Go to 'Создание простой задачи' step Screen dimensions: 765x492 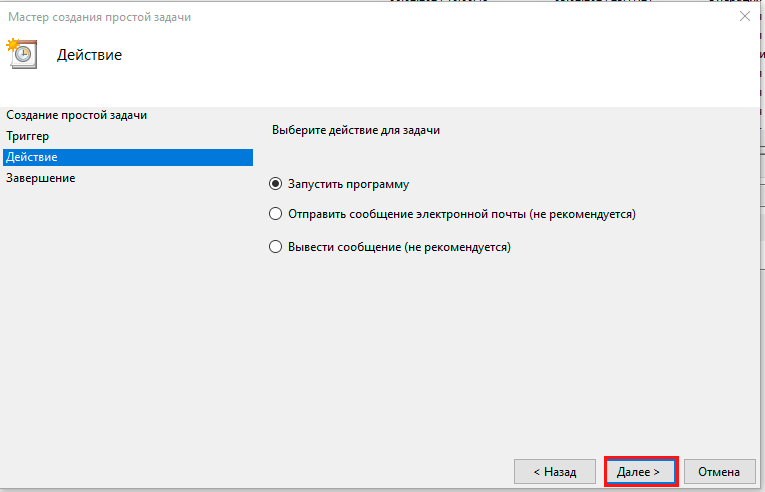pos(76,115)
